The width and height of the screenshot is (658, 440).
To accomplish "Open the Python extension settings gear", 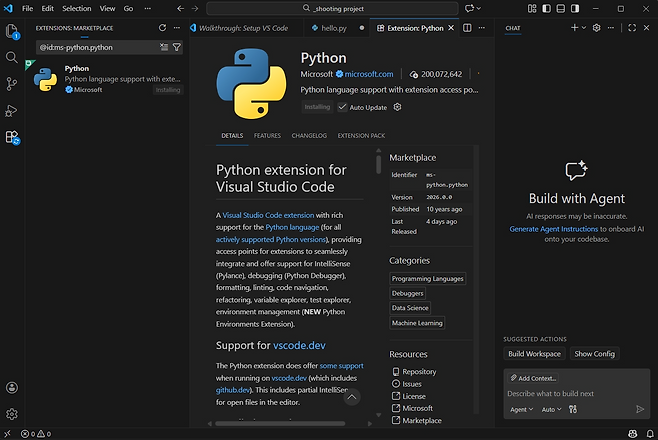I will pos(398,107).
